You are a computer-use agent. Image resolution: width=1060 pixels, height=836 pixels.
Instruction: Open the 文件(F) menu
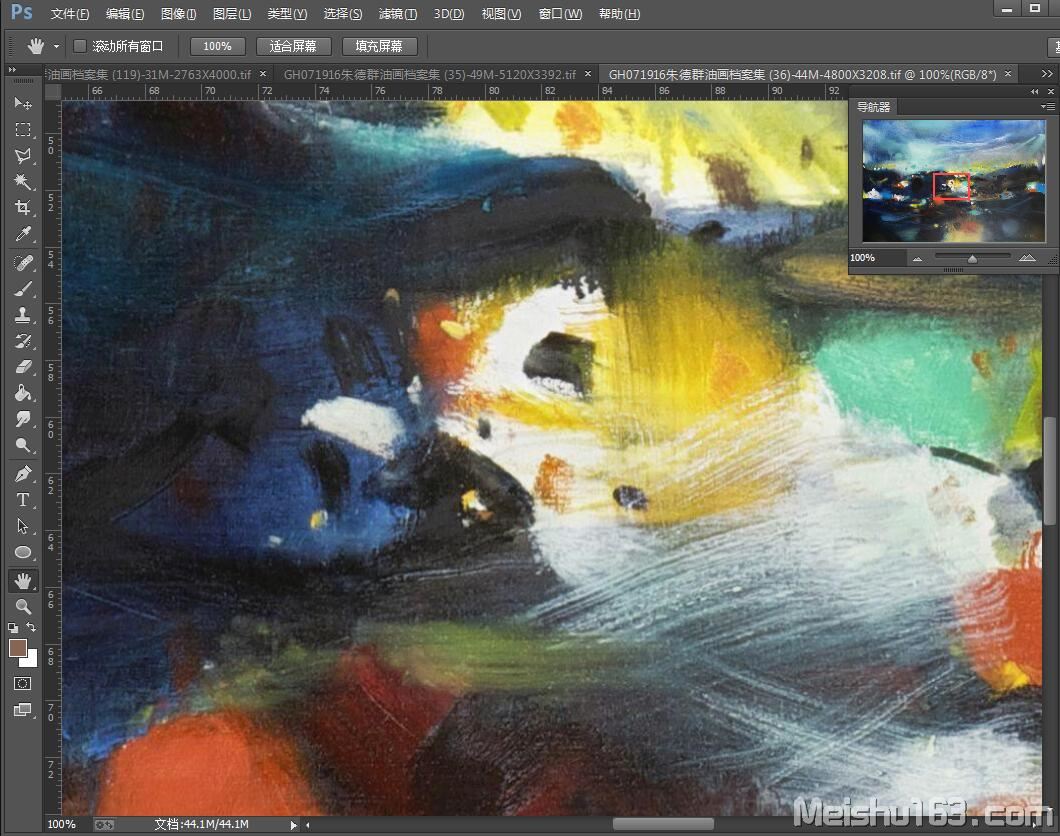pyautogui.click(x=70, y=14)
